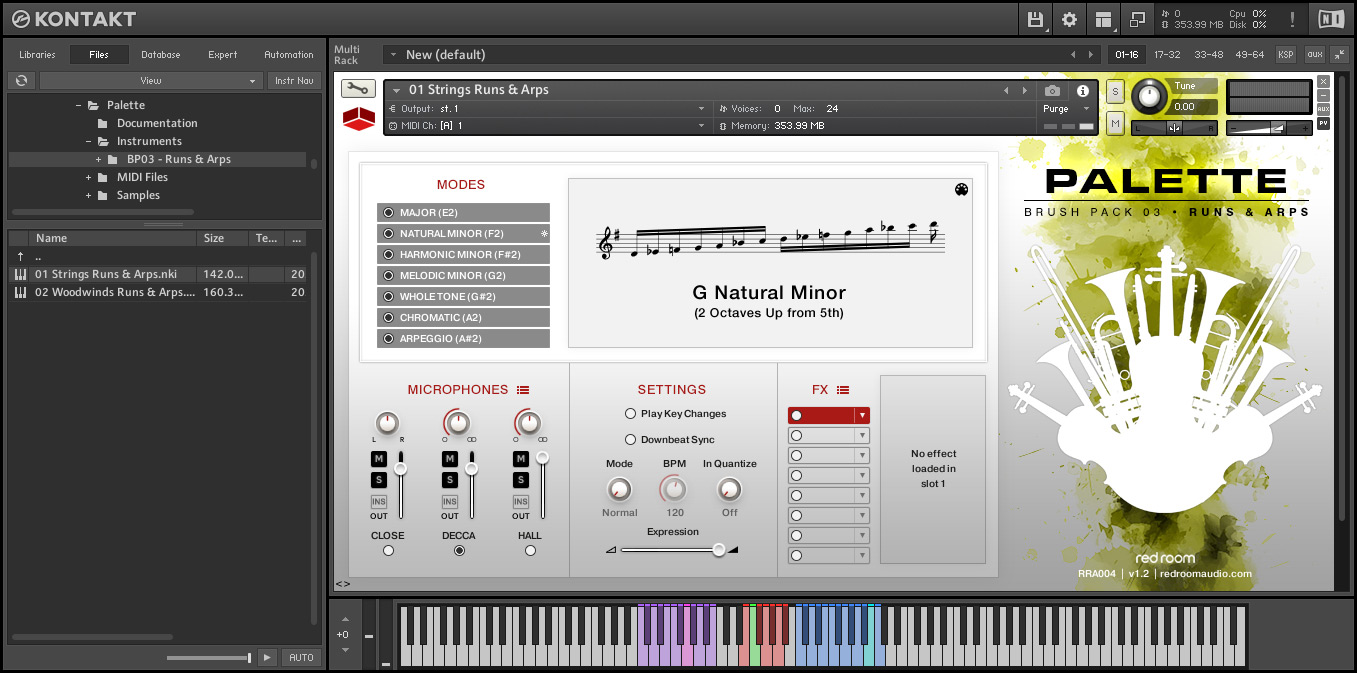Select the HALL microphone radio button
Image resolution: width=1357 pixels, height=673 pixels.
(x=530, y=550)
